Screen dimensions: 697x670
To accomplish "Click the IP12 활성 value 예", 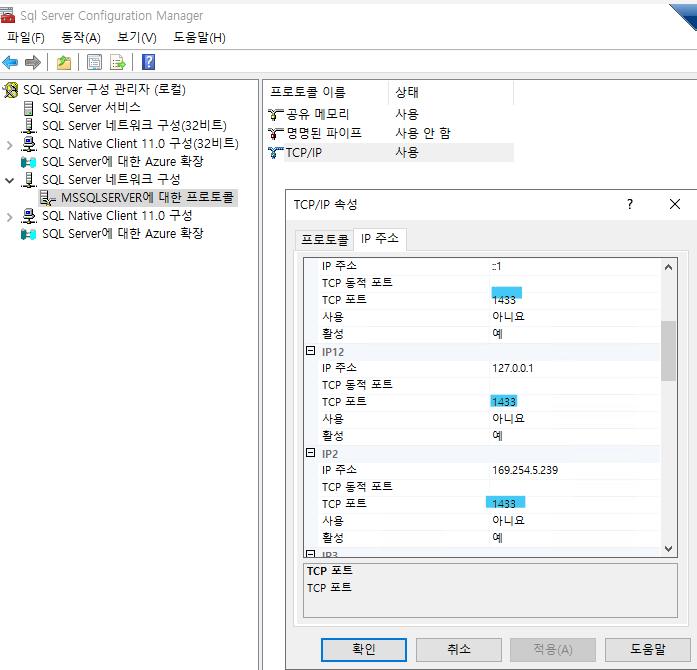I will pos(497,435).
